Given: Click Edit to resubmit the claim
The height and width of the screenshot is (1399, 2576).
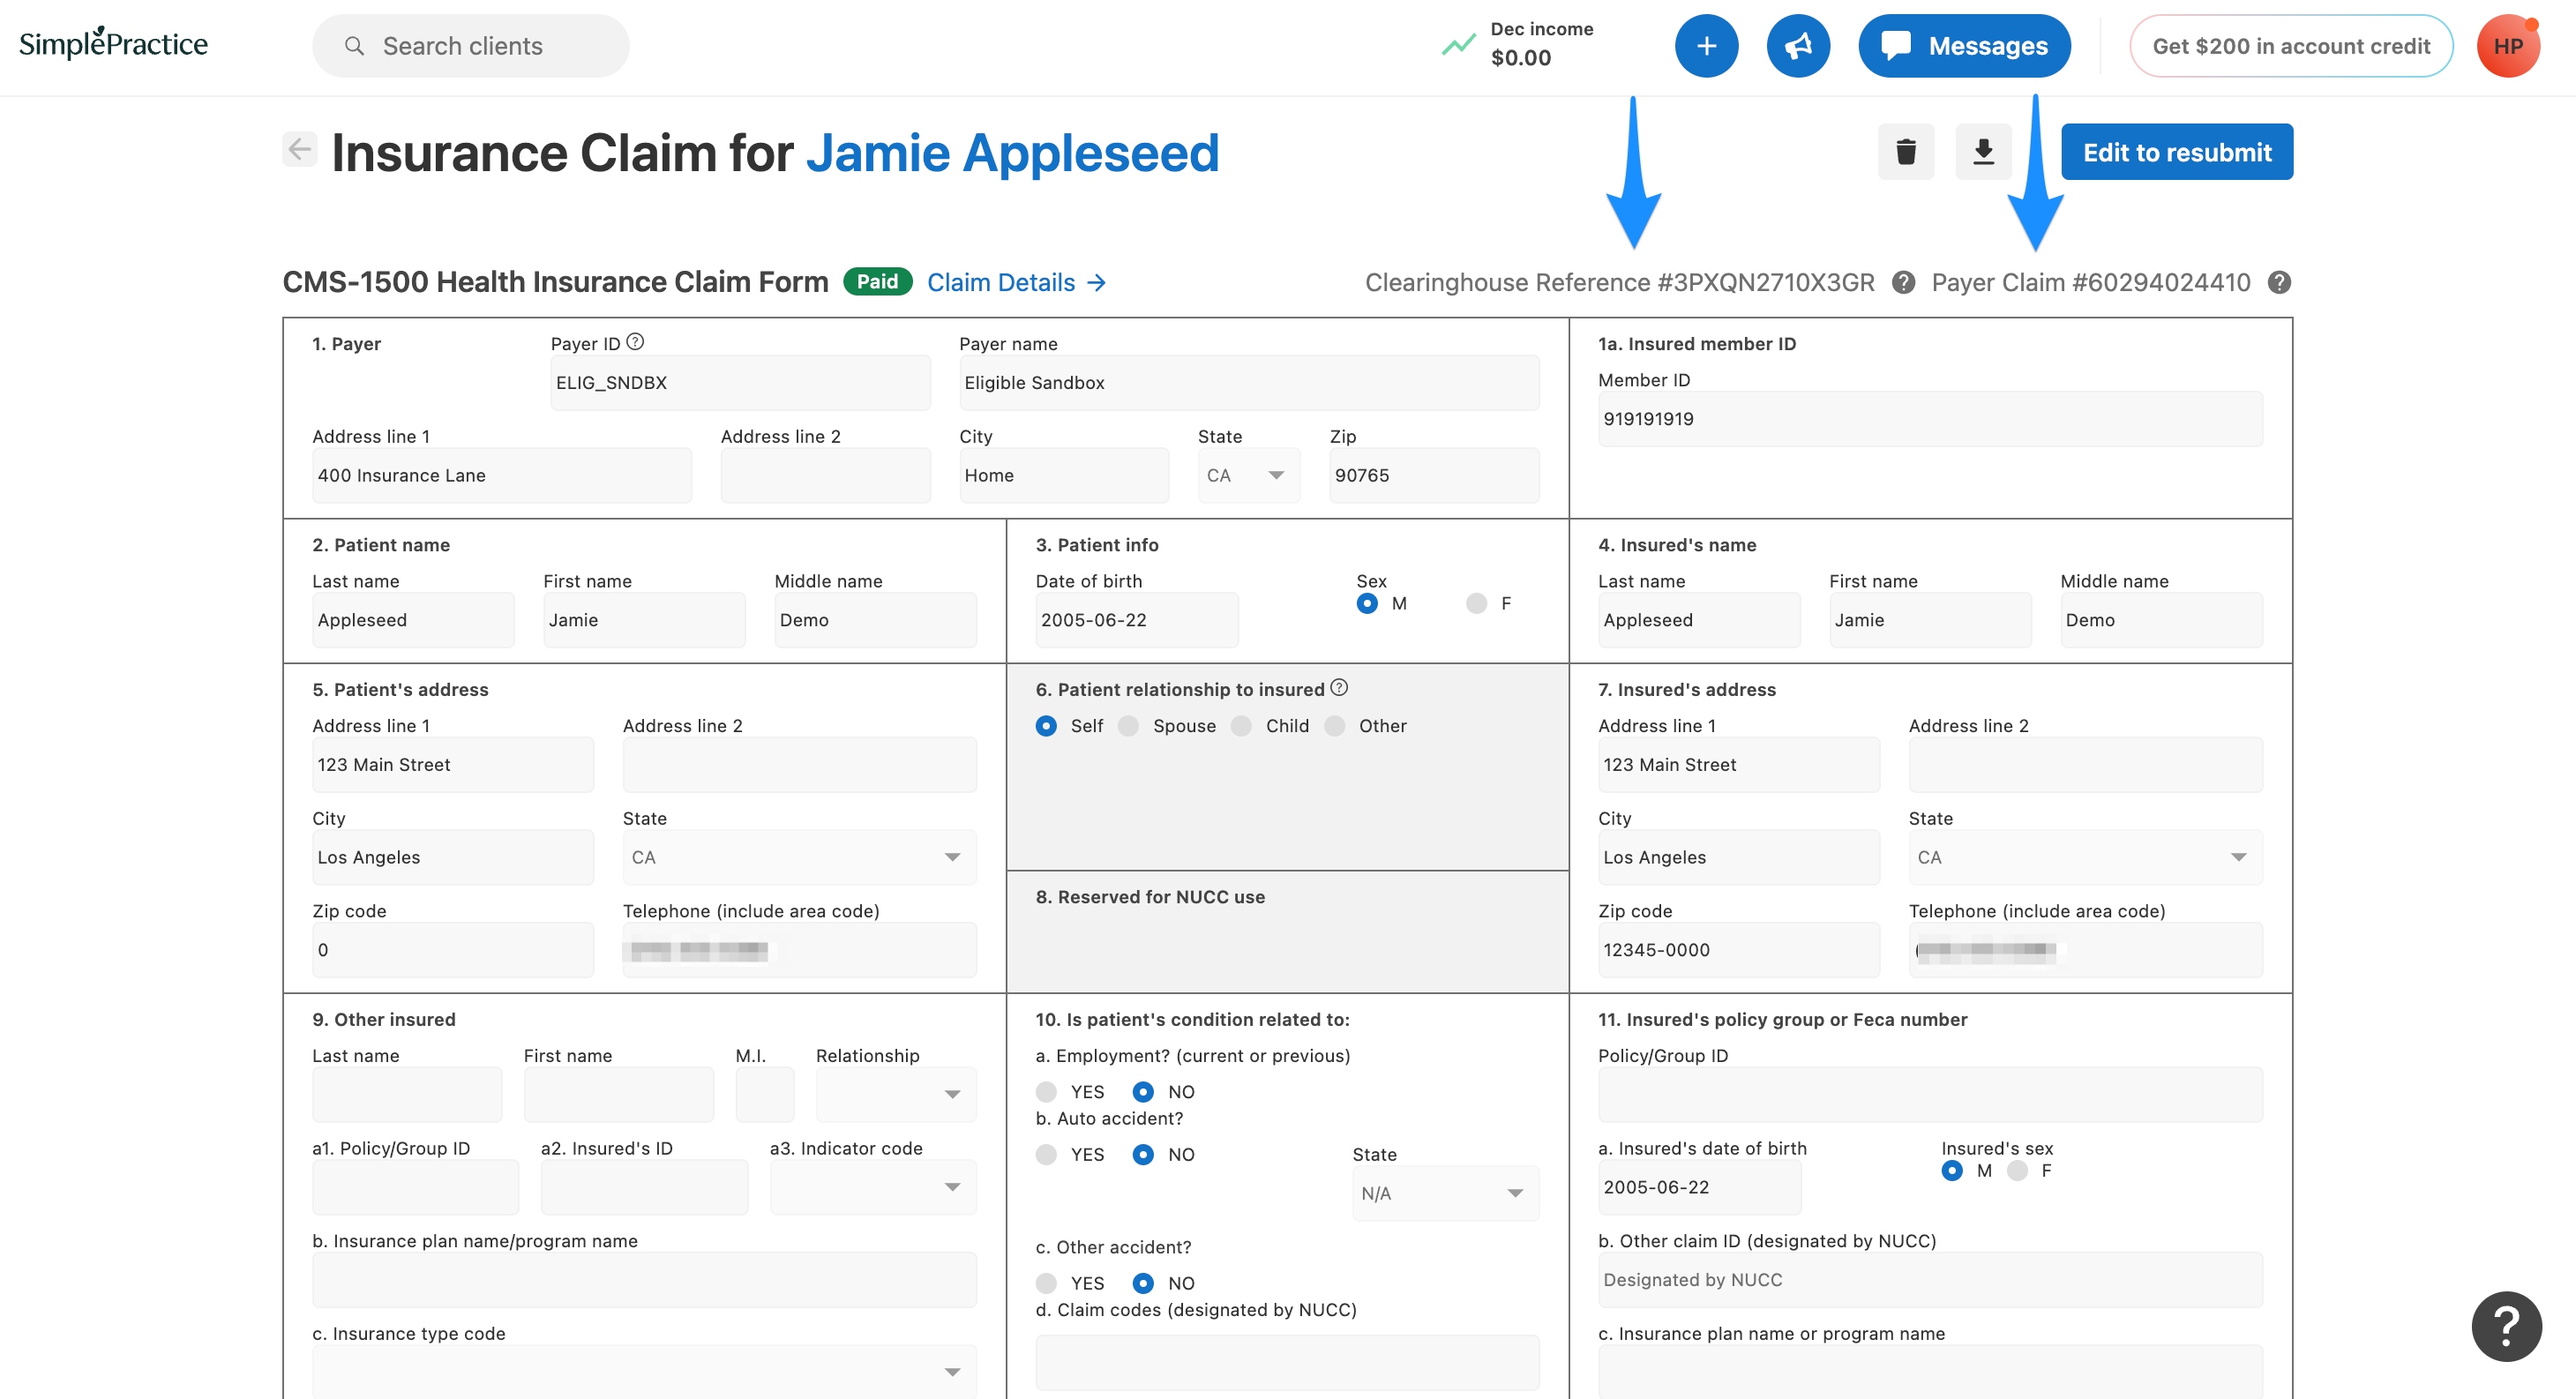Looking at the screenshot, I should click(x=2176, y=152).
